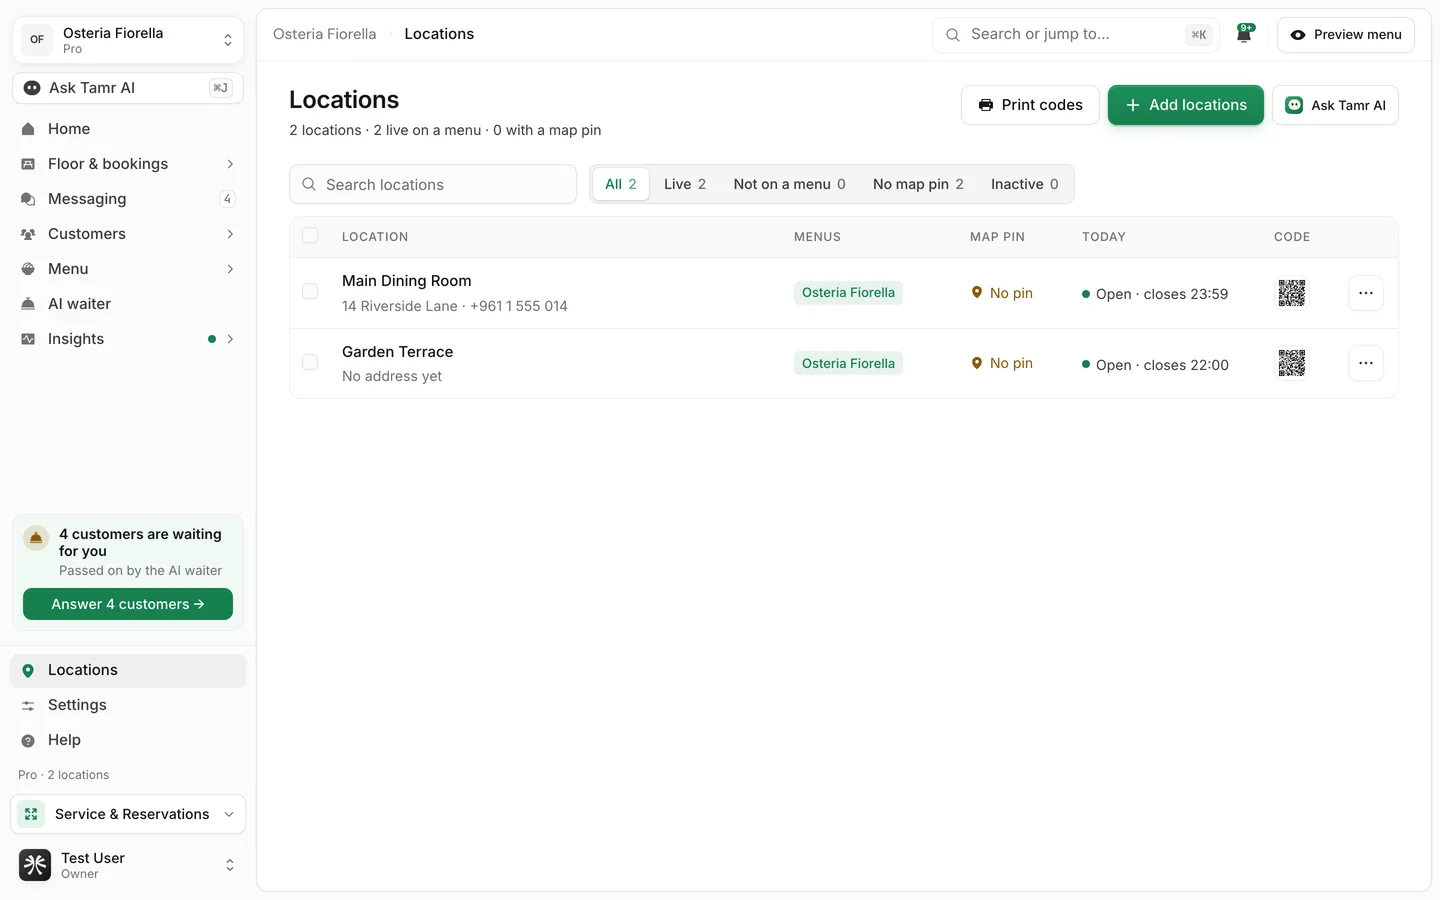Click the No pin marker for Main Dining Room
This screenshot has width=1440, height=900.
pyautogui.click(x=1002, y=293)
